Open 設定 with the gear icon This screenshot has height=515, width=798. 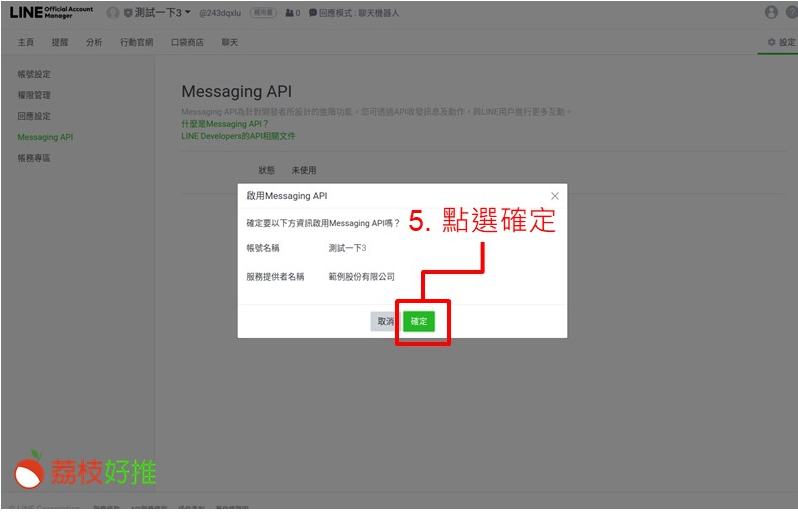(780, 42)
